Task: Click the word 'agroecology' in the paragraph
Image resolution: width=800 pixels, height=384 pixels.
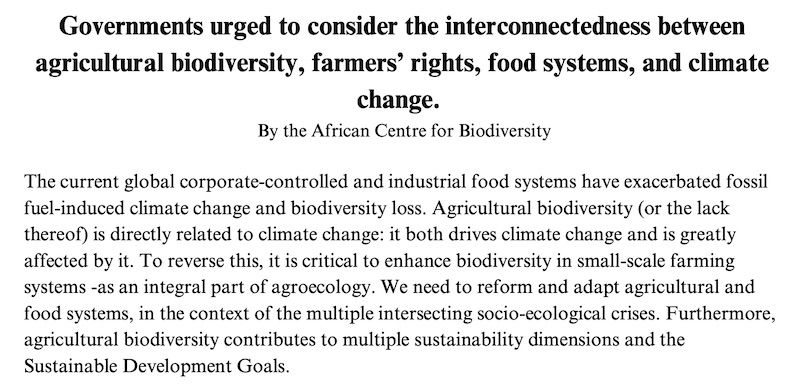Action: [x=318, y=288]
